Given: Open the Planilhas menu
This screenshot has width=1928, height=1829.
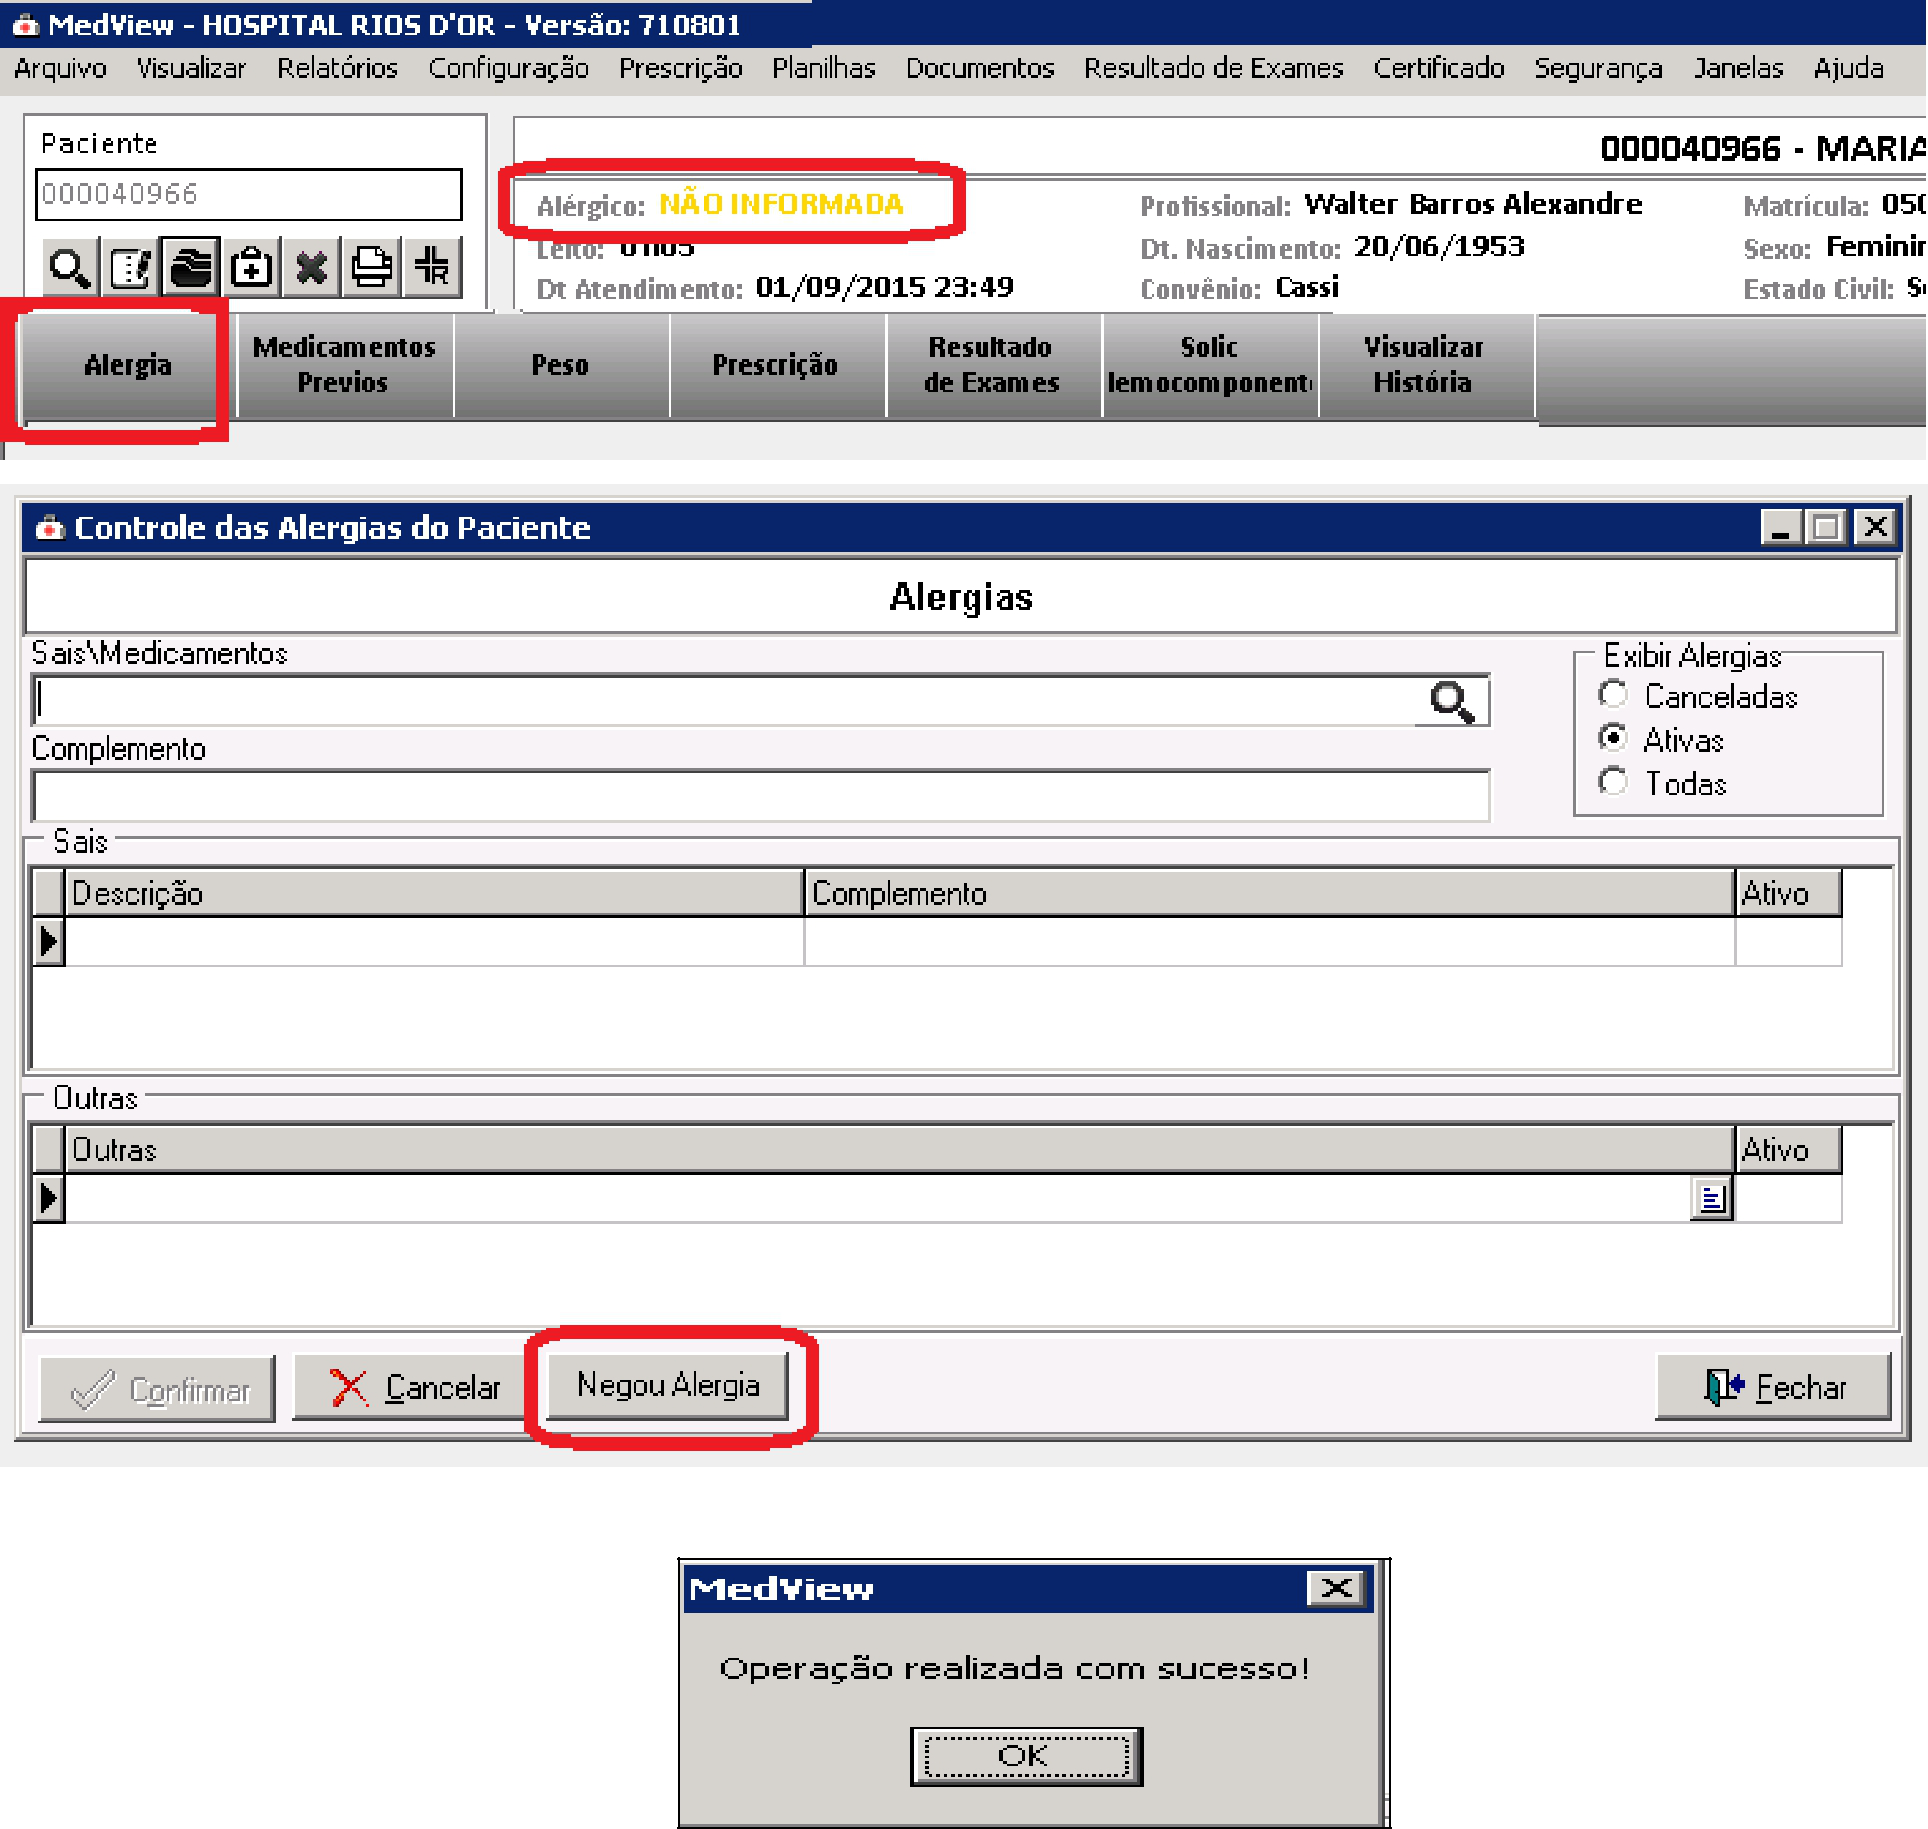Looking at the screenshot, I should tap(824, 68).
